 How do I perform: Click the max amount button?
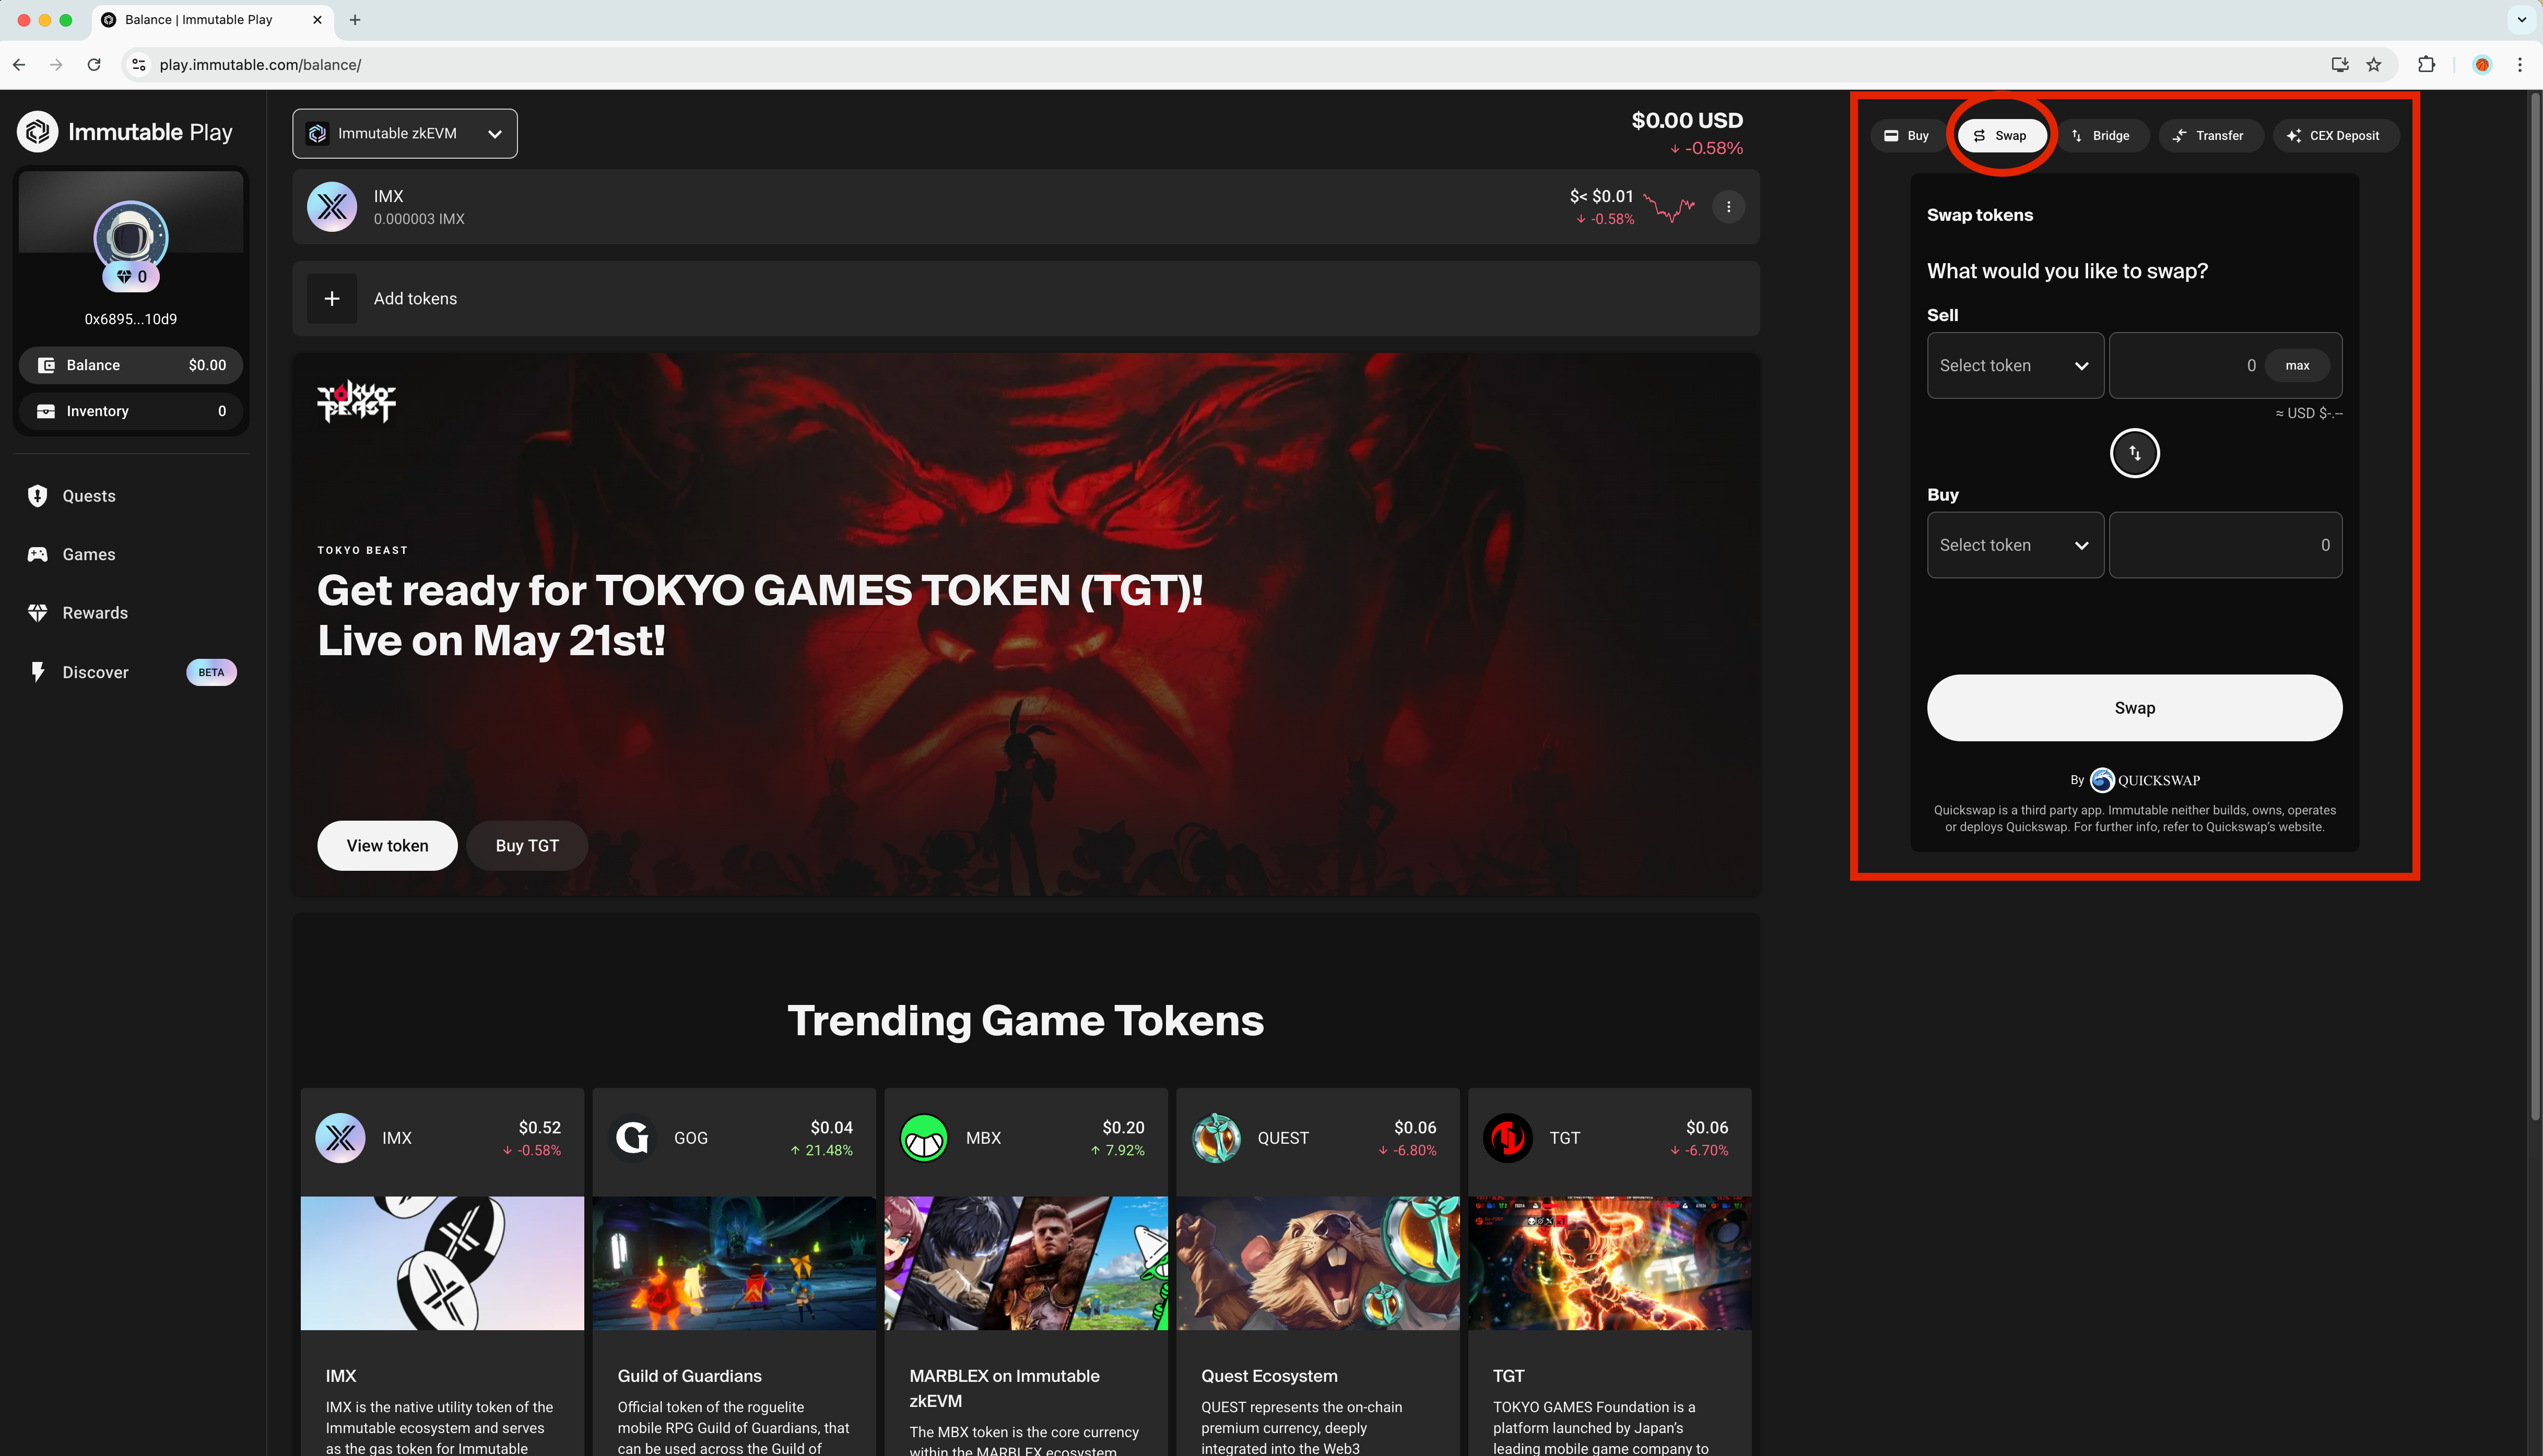click(2297, 366)
